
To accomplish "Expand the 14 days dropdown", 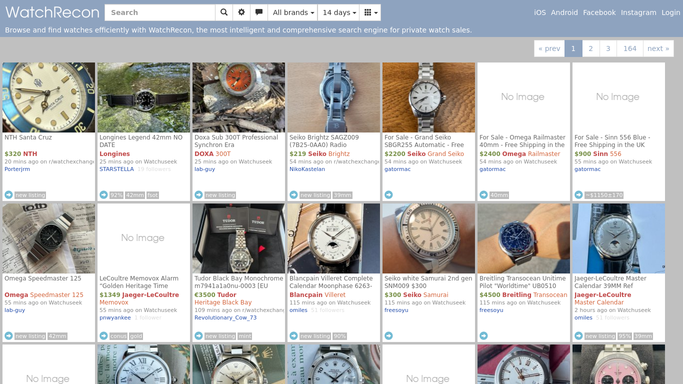I will pyautogui.click(x=339, y=13).
